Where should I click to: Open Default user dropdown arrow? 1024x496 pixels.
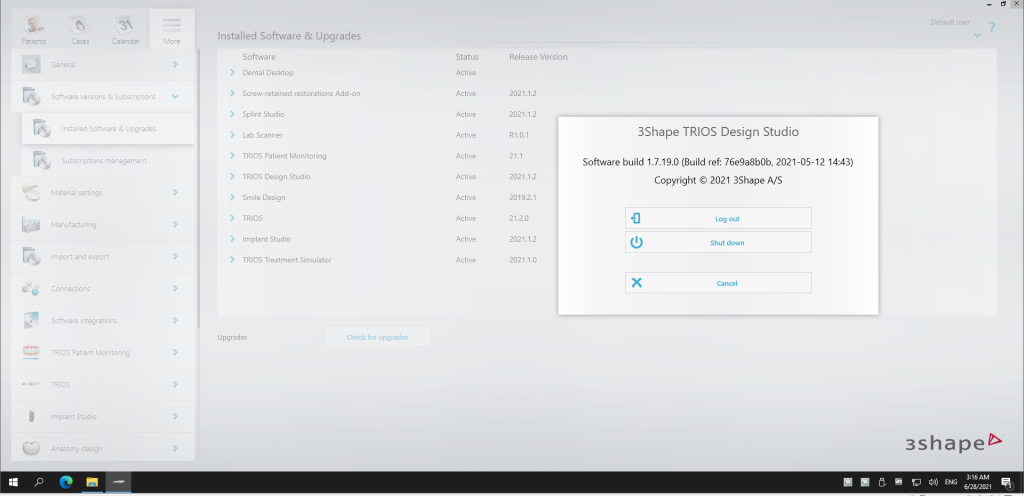[977, 35]
